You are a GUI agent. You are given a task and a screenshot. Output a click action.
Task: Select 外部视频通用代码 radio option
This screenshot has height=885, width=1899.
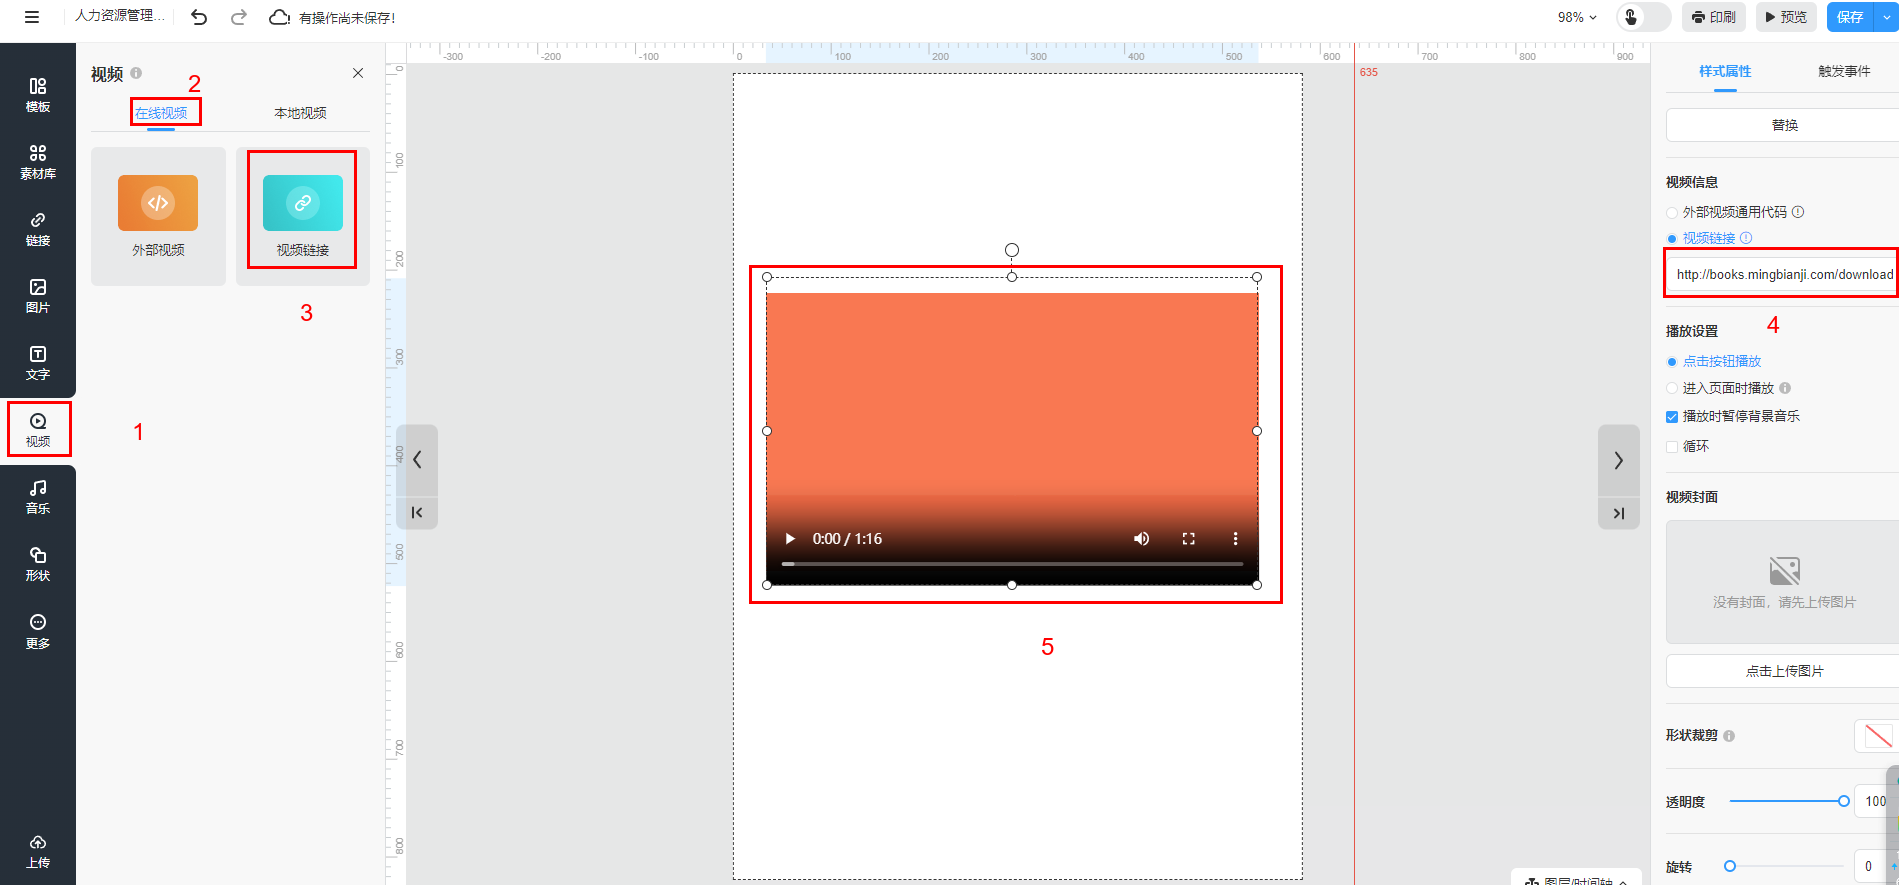pyautogui.click(x=1672, y=212)
